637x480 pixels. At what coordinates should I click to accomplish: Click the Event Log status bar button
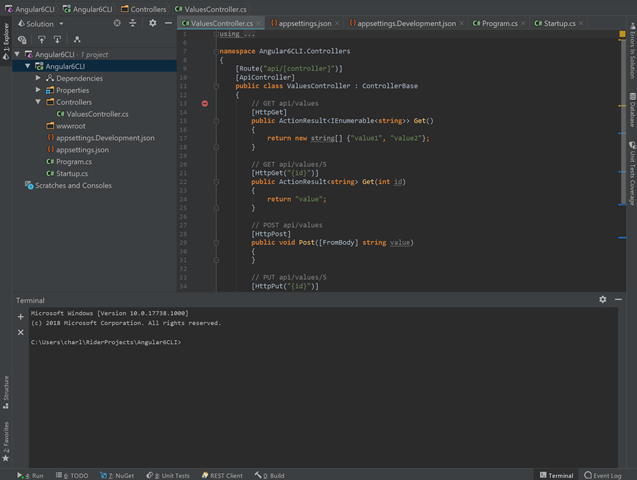click(x=602, y=475)
